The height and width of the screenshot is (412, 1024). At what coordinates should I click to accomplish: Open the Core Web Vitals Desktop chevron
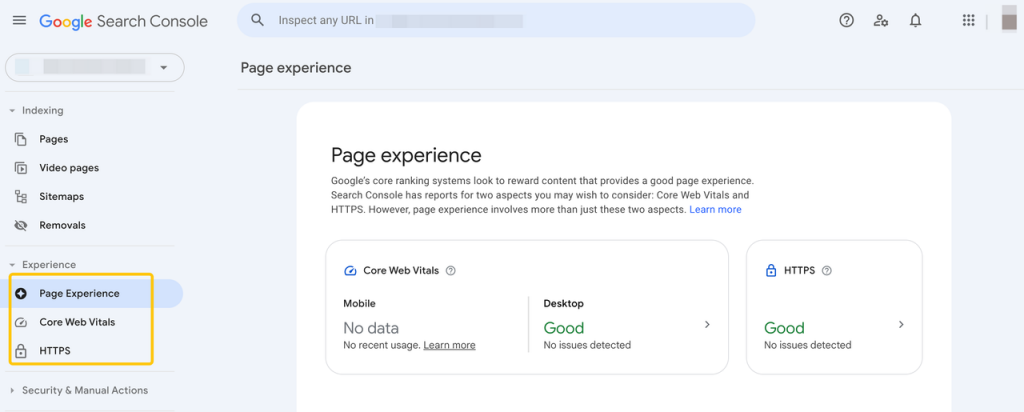coord(707,325)
